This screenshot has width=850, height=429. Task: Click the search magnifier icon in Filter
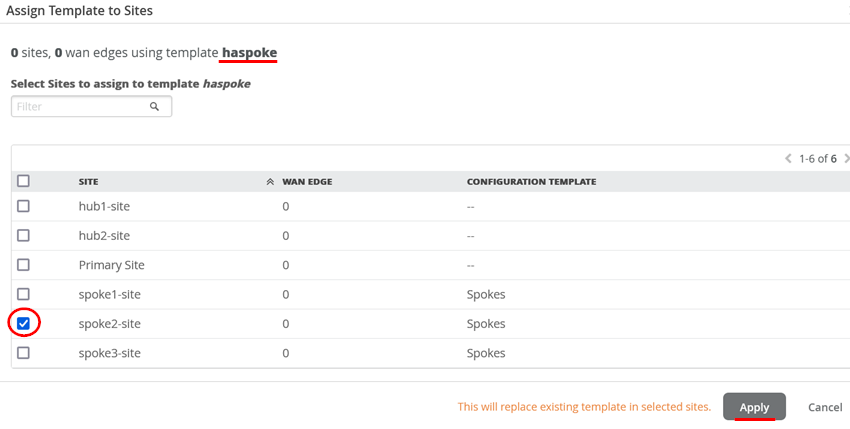click(x=155, y=106)
